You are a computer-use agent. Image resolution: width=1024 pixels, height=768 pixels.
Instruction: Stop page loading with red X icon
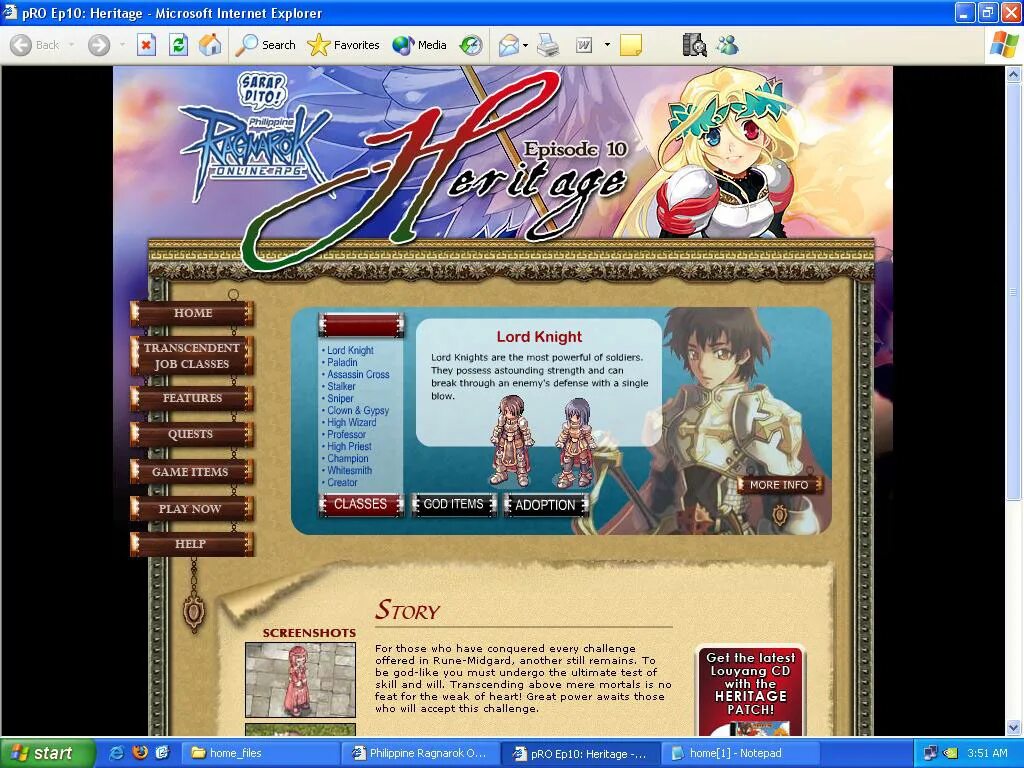146,45
